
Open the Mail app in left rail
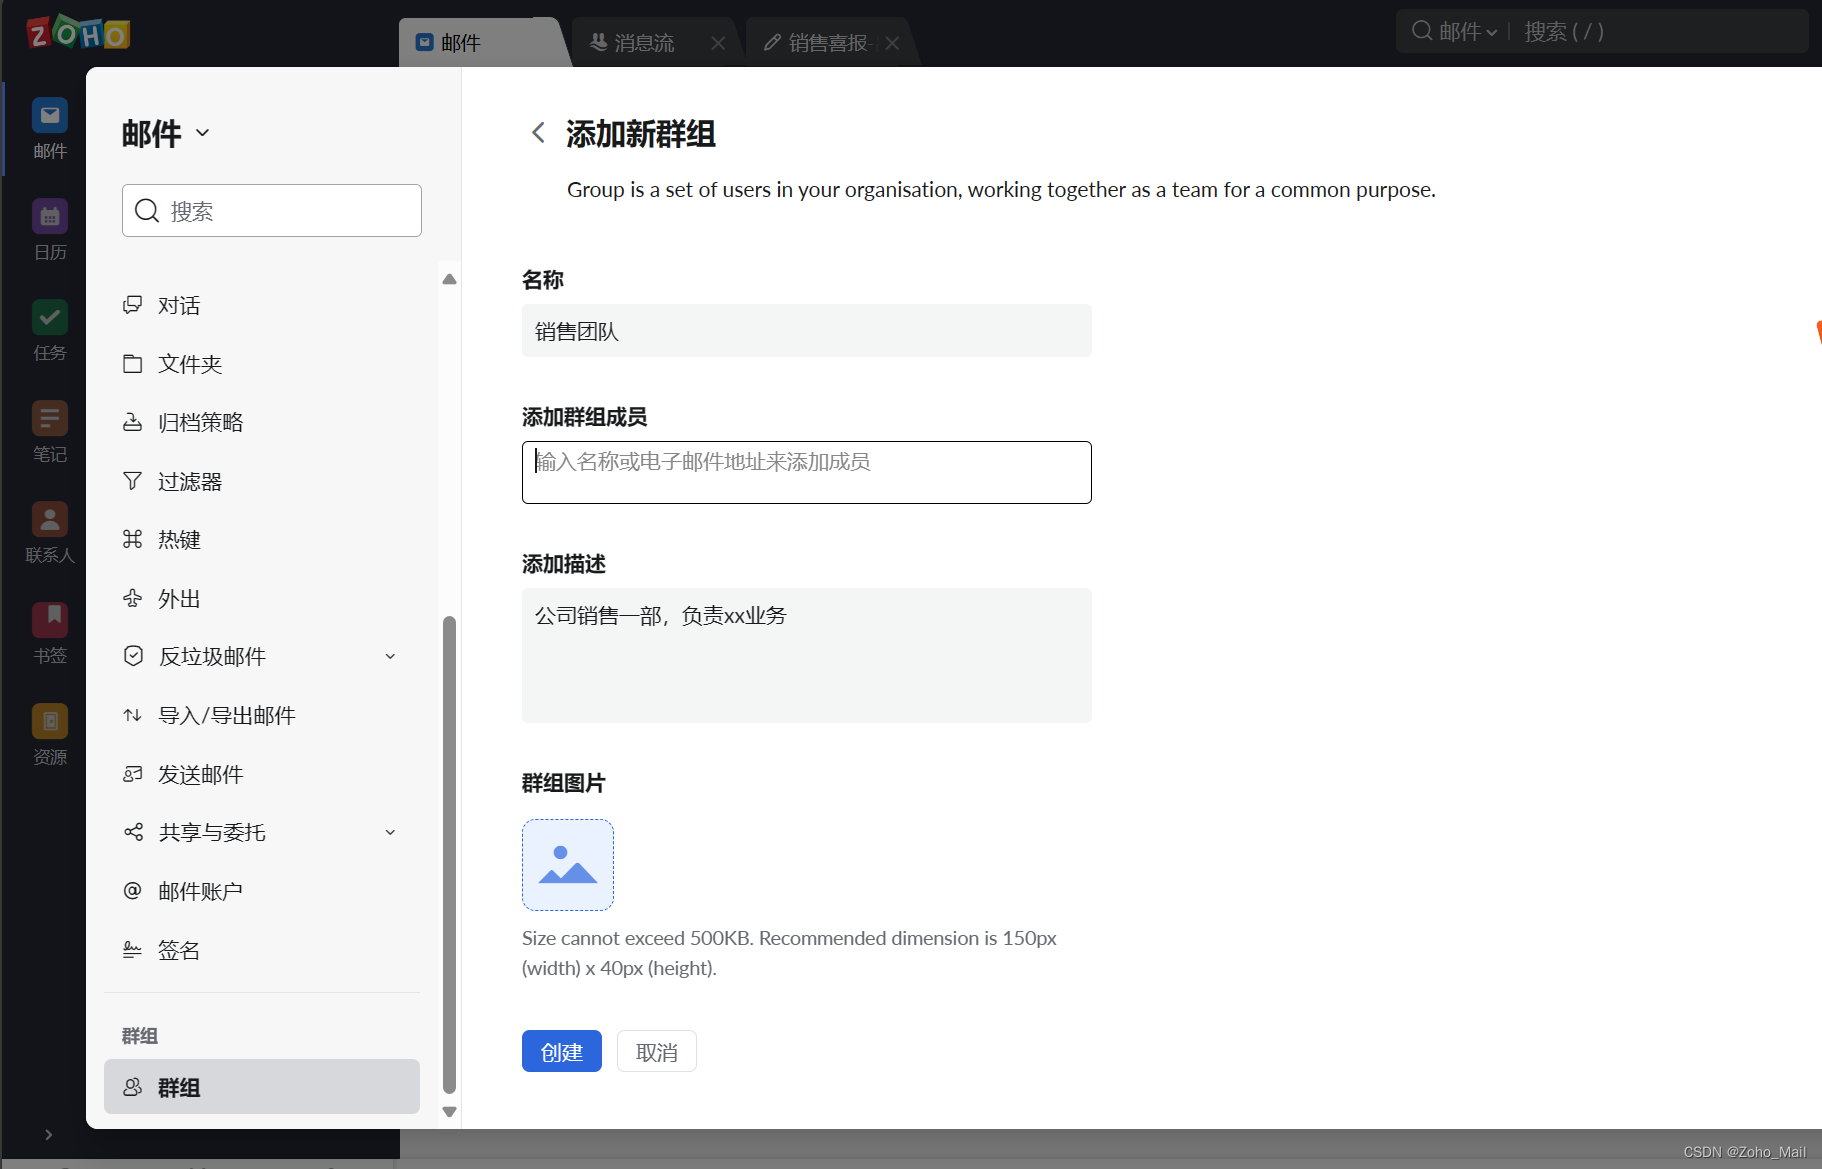pyautogui.click(x=49, y=128)
